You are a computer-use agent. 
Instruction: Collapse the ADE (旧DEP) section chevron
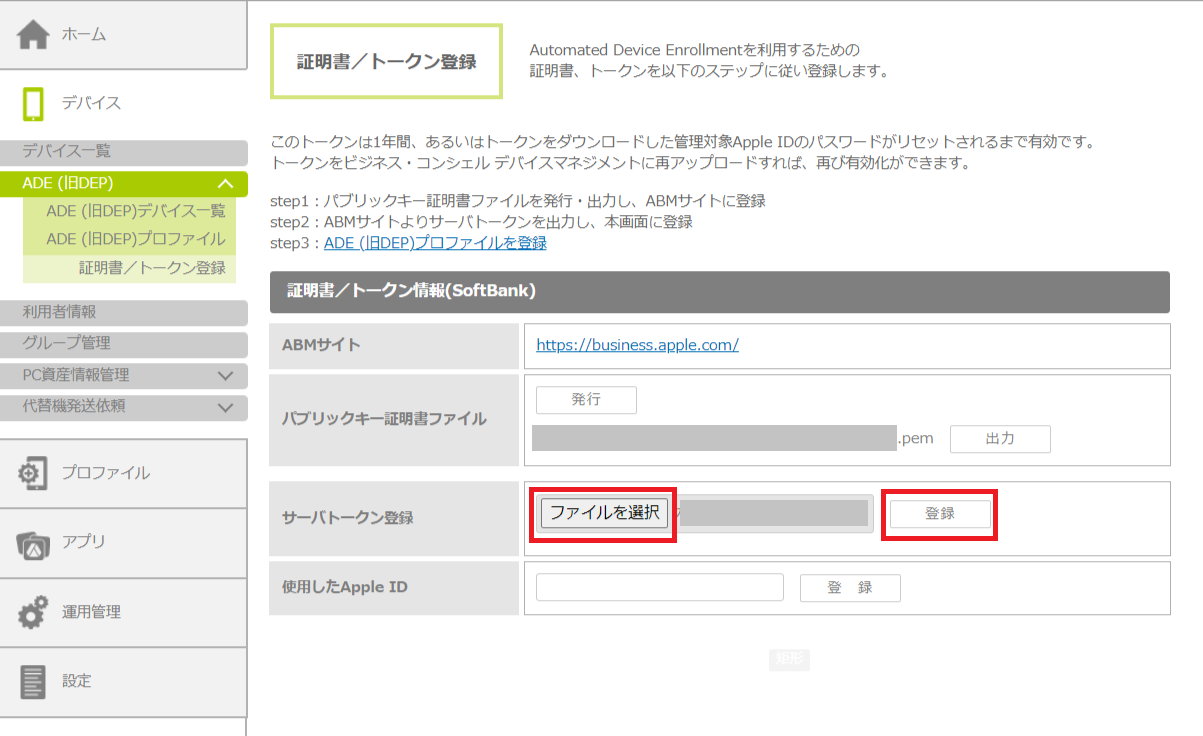(x=225, y=184)
